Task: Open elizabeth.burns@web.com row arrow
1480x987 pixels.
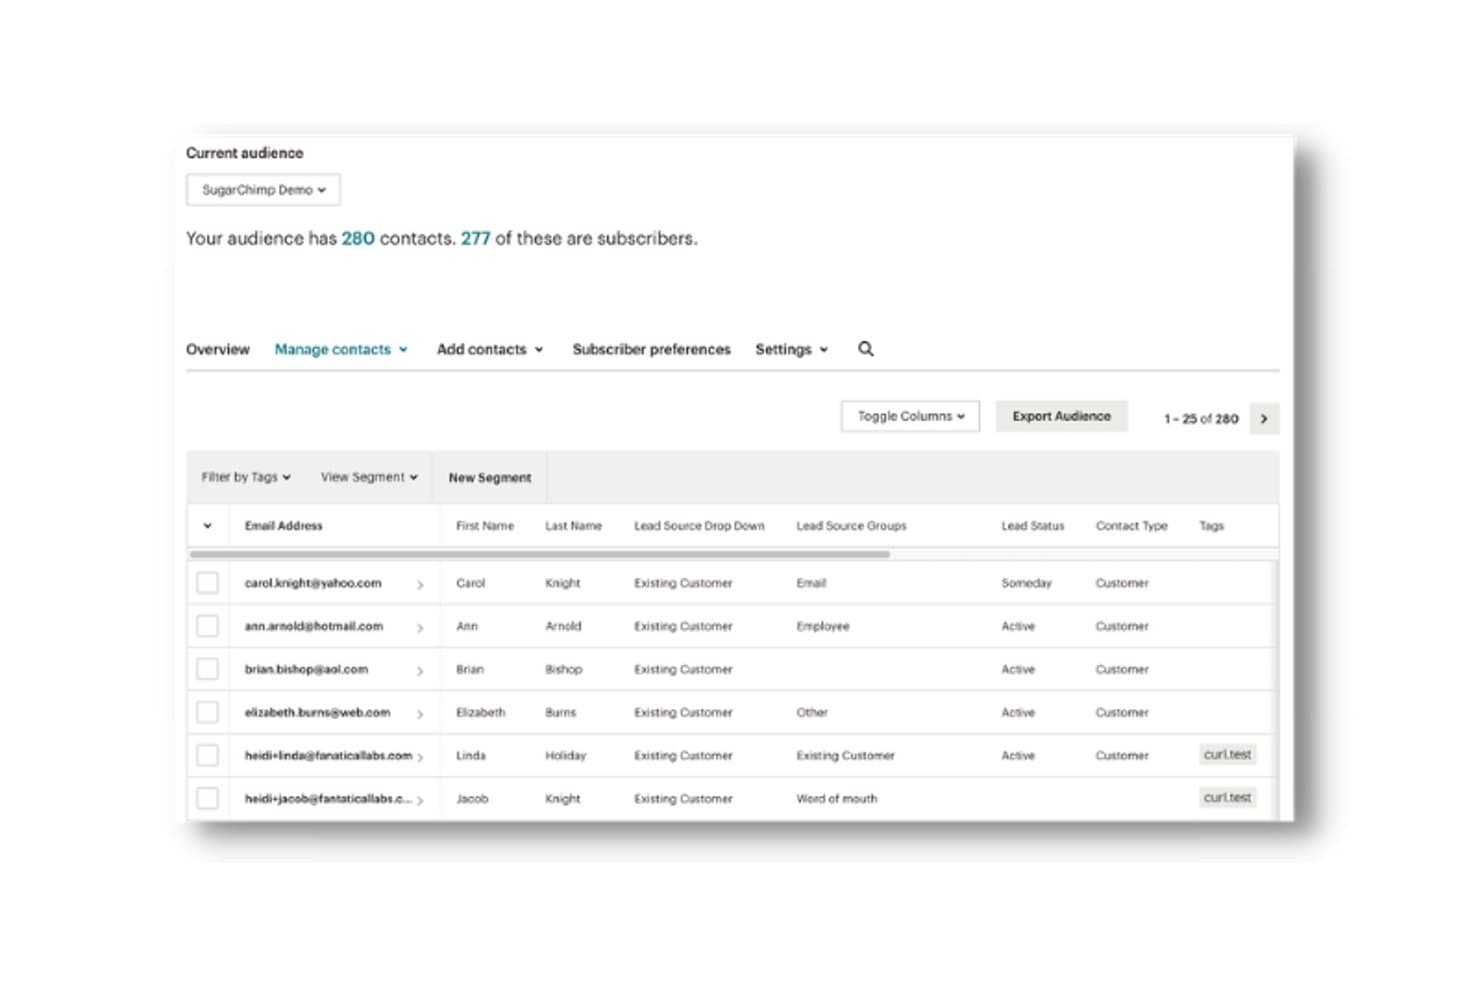Action: 420,714
